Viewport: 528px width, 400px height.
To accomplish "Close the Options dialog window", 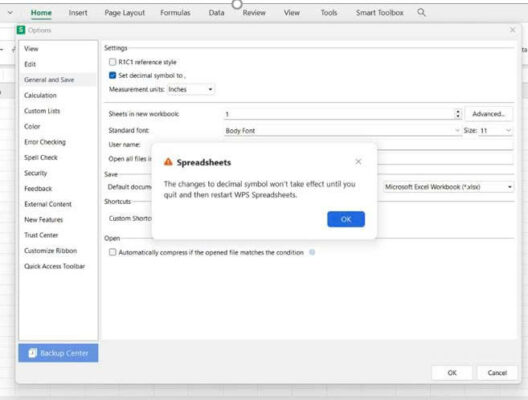I will (x=513, y=30).
